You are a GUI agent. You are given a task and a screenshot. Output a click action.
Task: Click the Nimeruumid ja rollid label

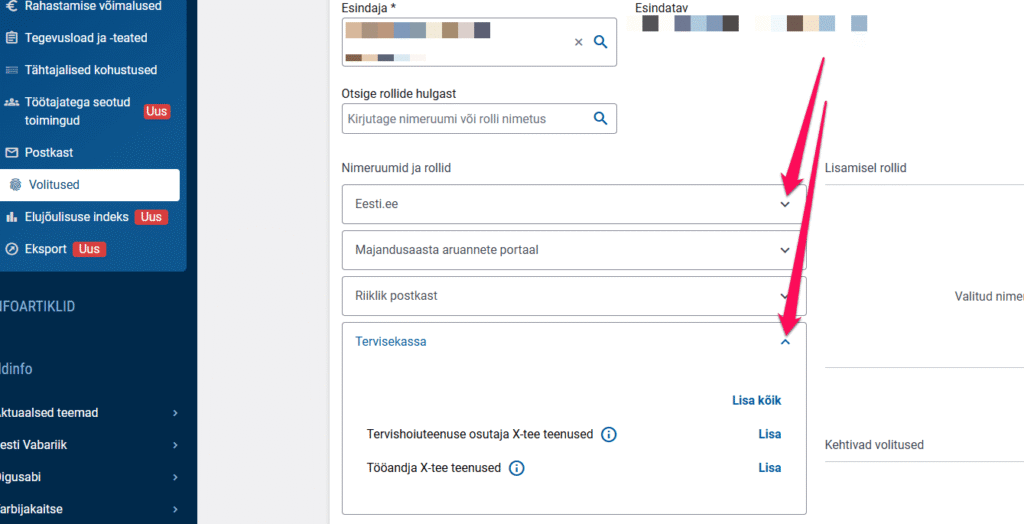coord(396,169)
